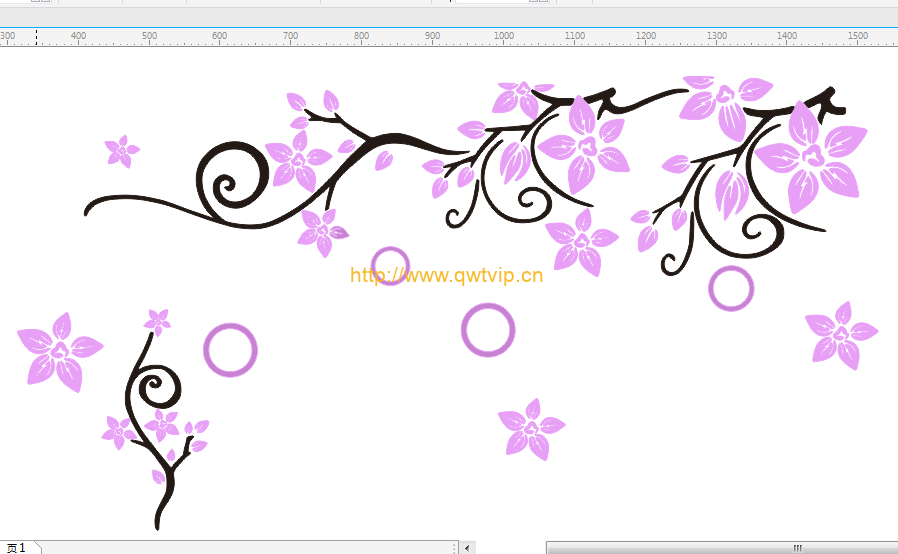The width and height of the screenshot is (898, 554).
Task: Click the 500 mark on the ruler
Action: [x=149, y=36]
